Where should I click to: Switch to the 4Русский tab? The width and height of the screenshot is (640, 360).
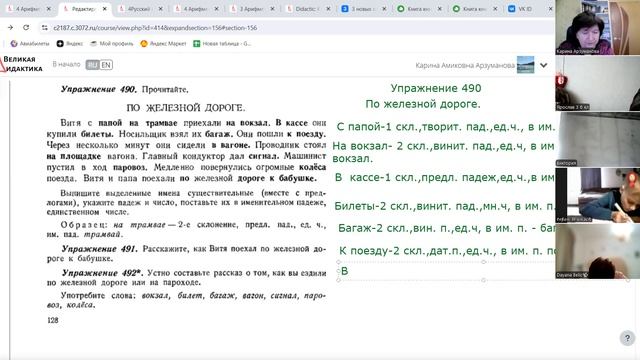click(139, 9)
